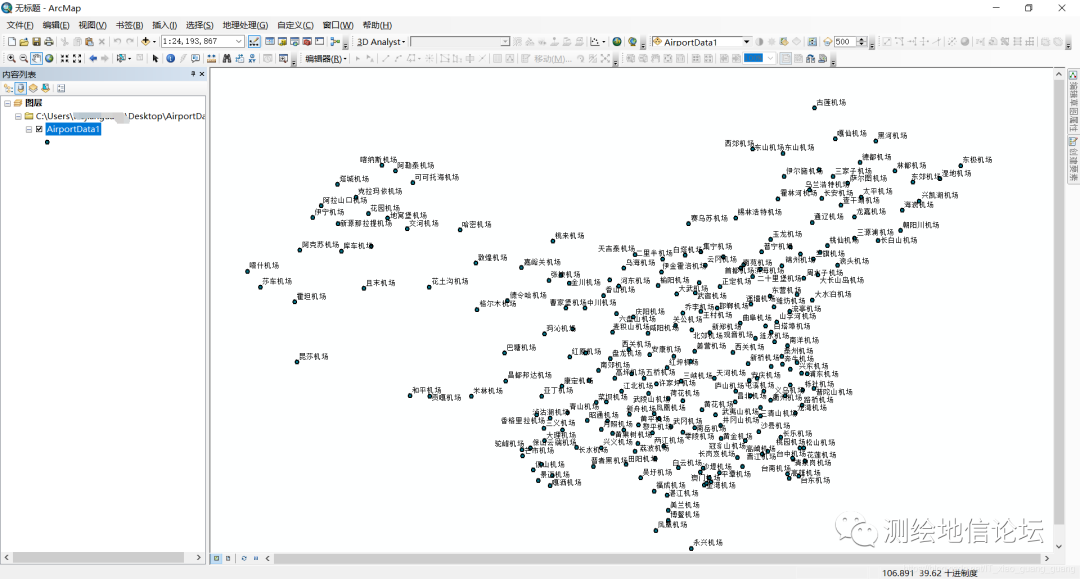Save the map document
The image size is (1080, 579).
pyautogui.click(x=37, y=42)
